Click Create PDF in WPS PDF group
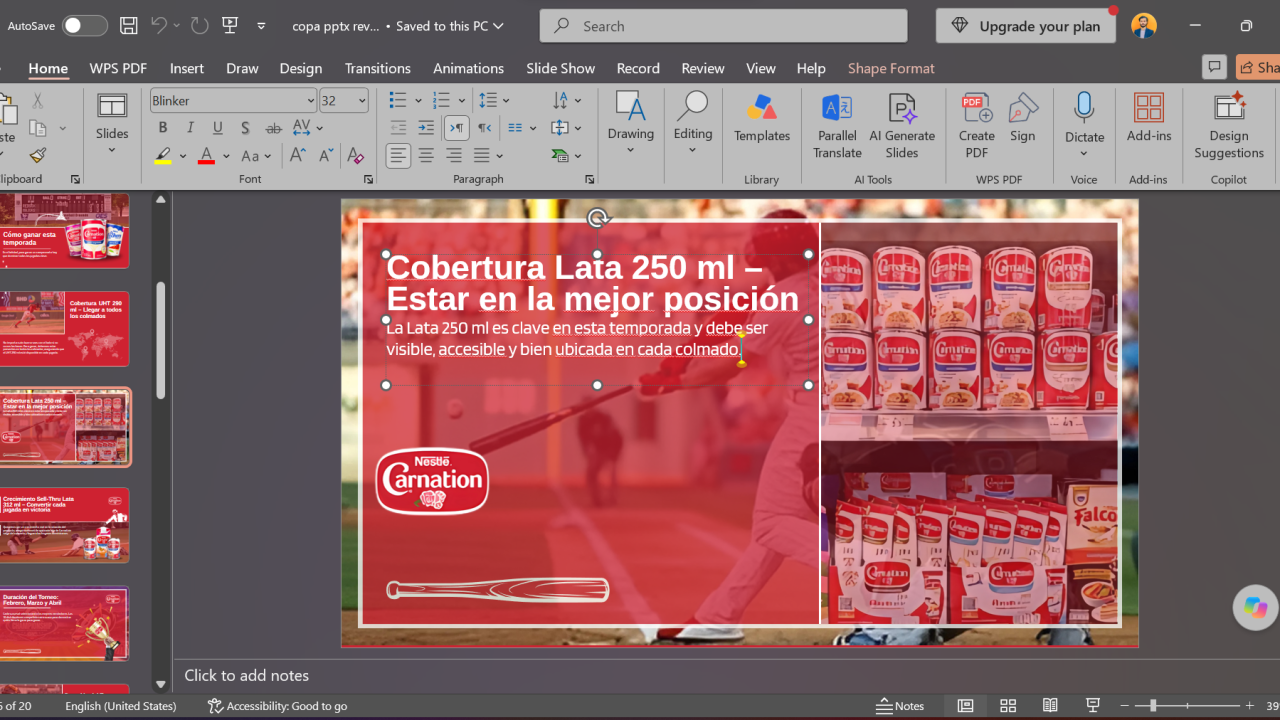1280x720 pixels. coord(977,125)
